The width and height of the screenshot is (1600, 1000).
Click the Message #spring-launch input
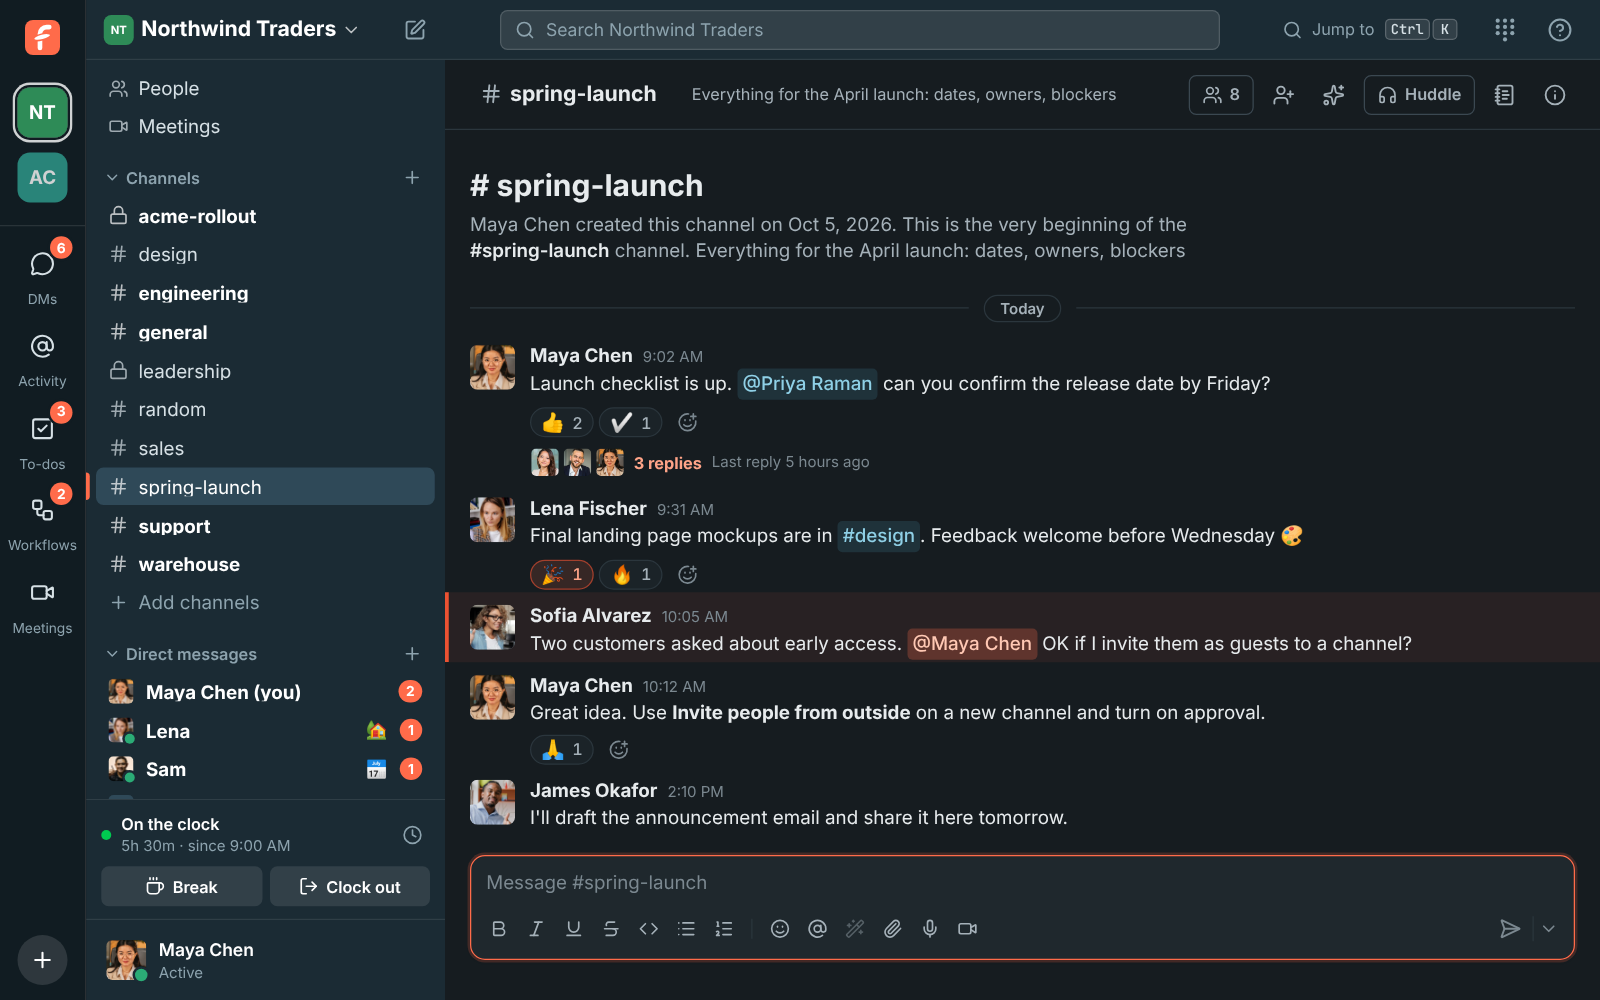[x=1022, y=883]
